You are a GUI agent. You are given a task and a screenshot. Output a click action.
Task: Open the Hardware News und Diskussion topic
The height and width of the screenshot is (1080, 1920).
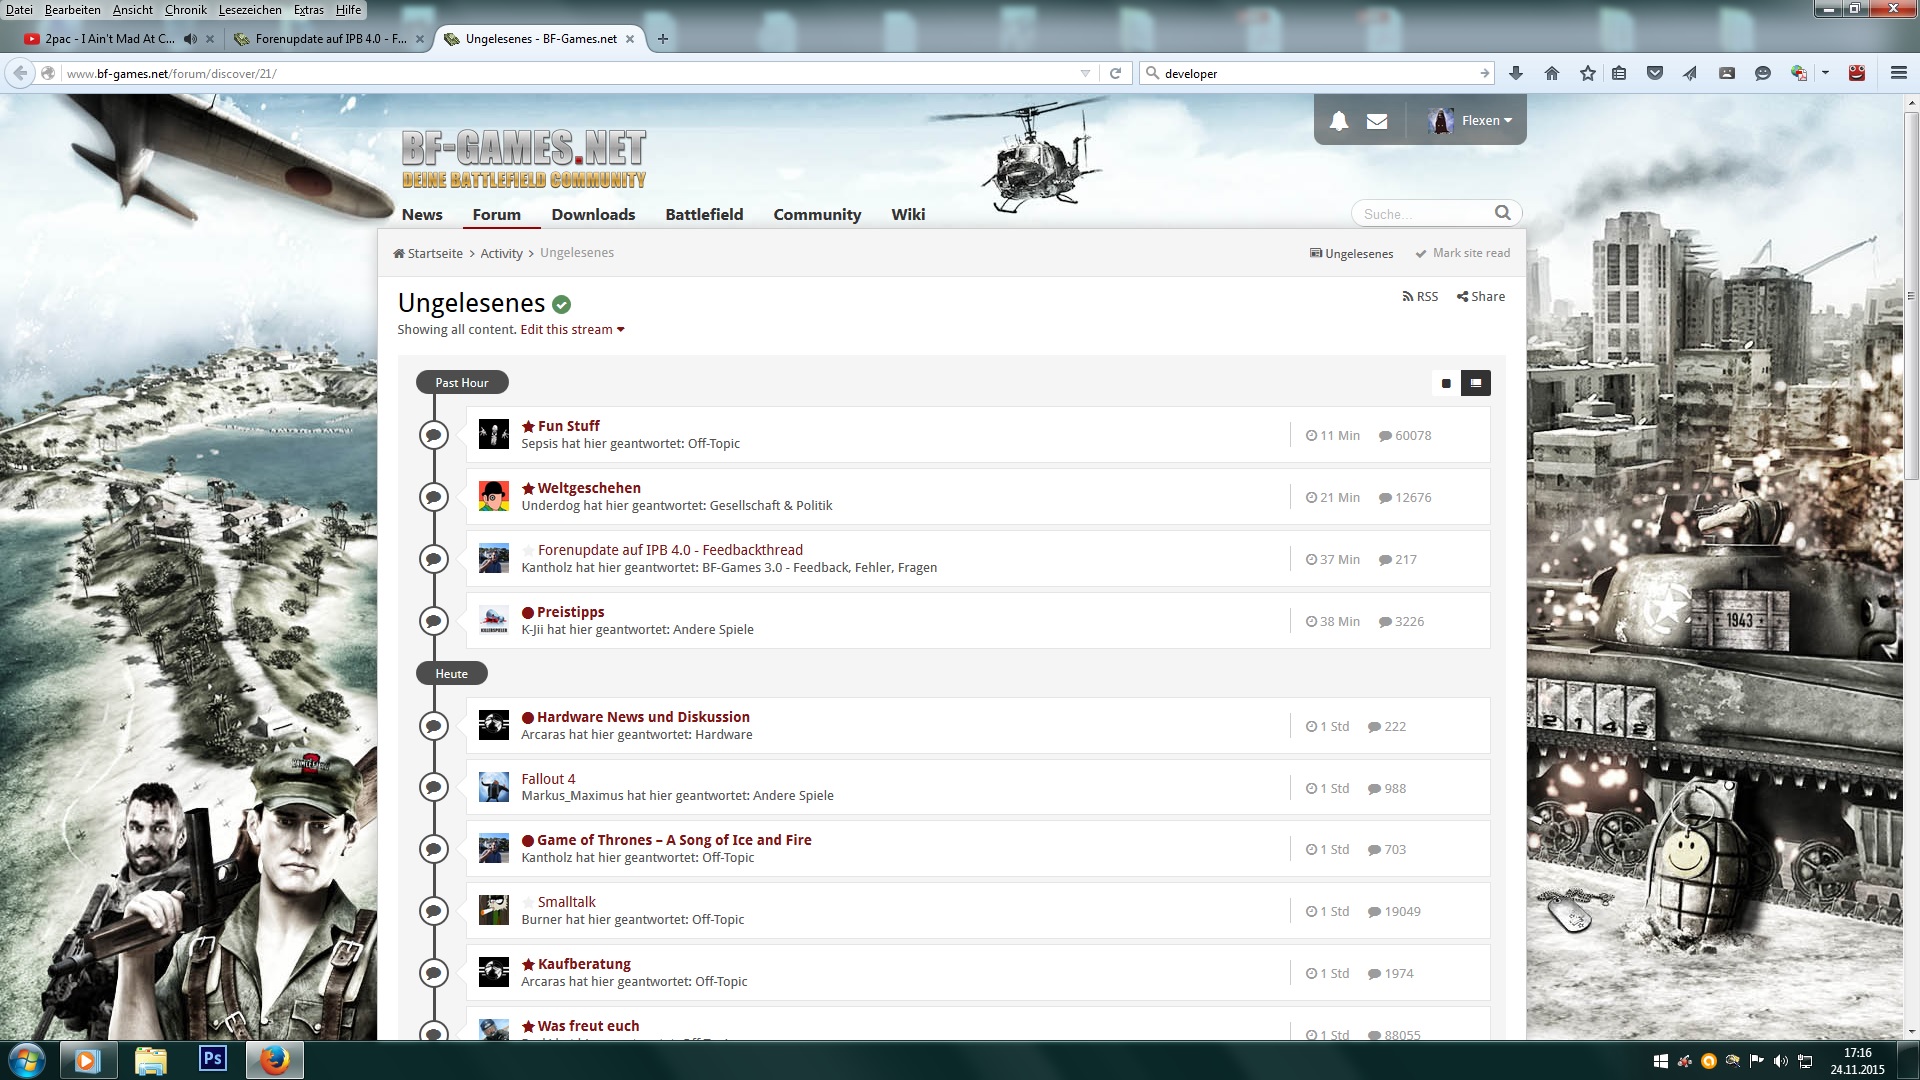coord(643,717)
